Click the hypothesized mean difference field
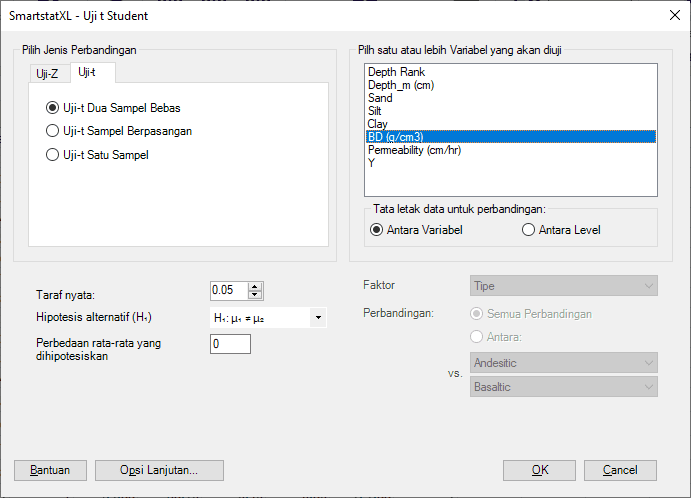The image size is (691, 498). (x=230, y=344)
